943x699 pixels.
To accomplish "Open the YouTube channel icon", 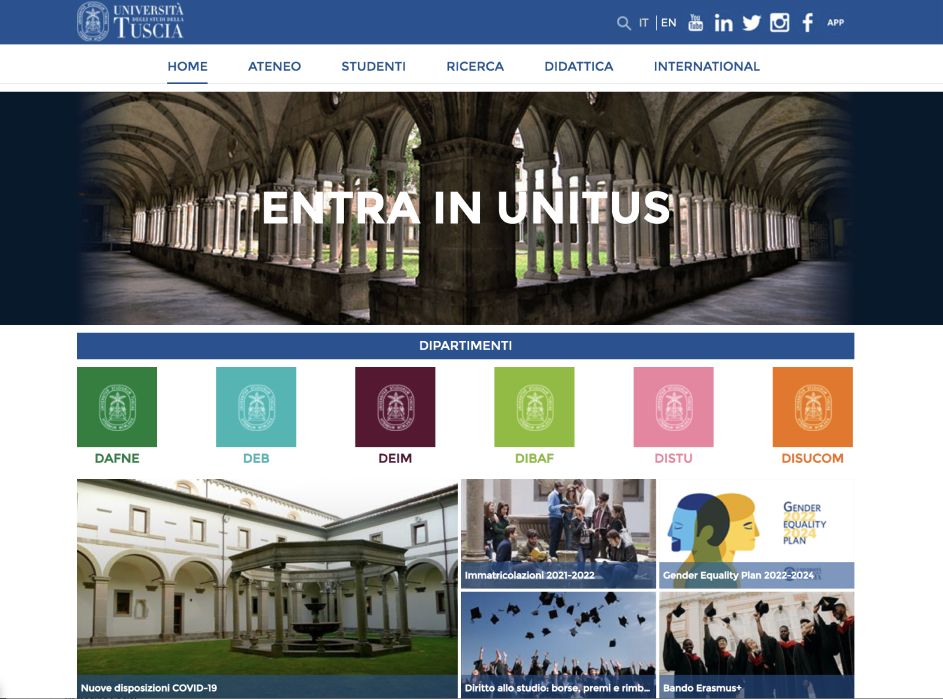I will 697,21.
